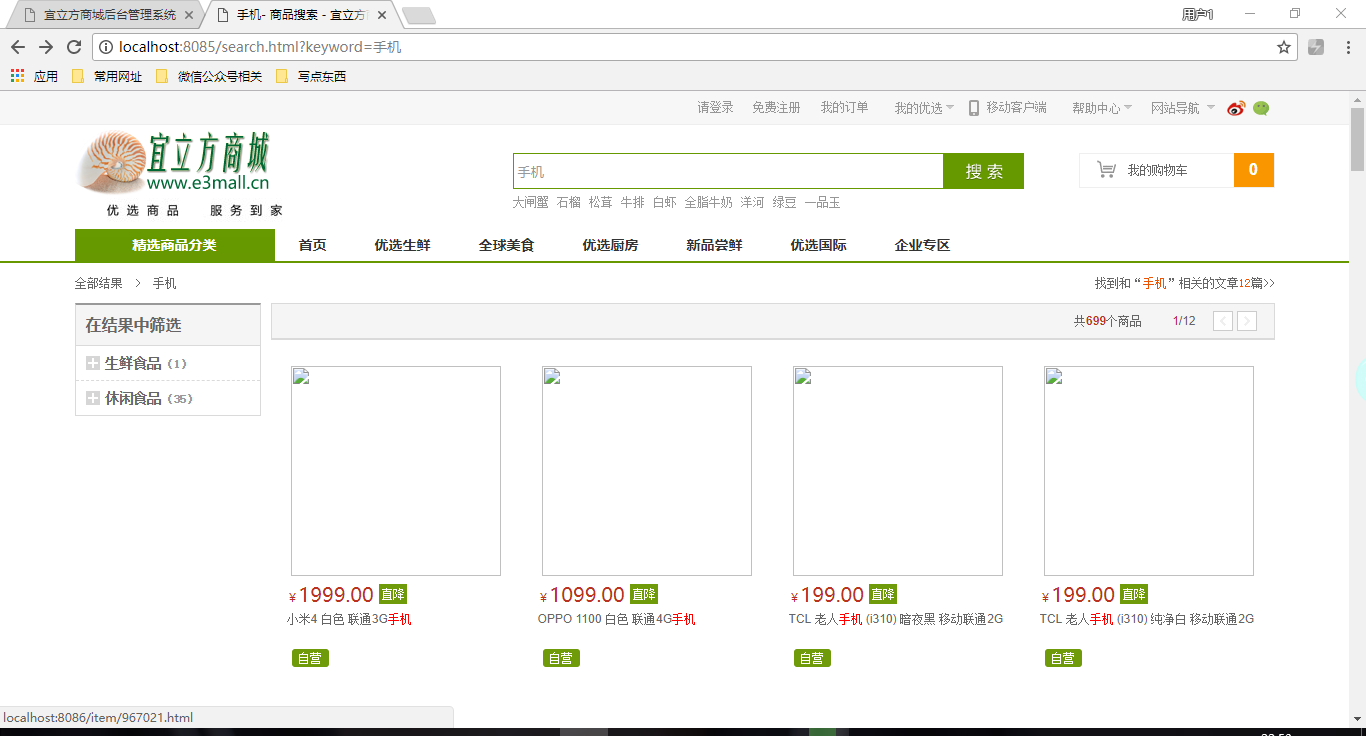Viewport: 1366px width, 736px height.
Task: Open the 帮助中心 dropdown
Action: click(x=1102, y=108)
